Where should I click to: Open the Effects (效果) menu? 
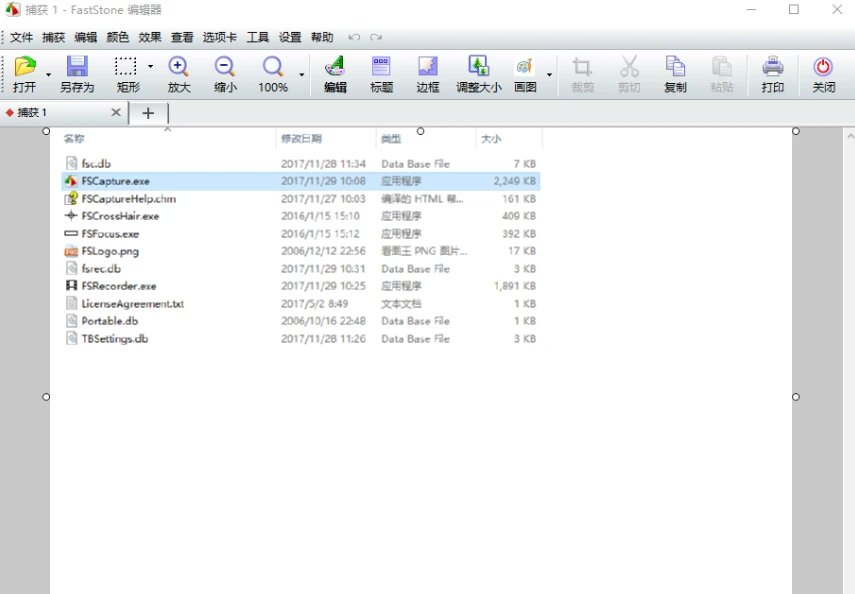pos(150,37)
